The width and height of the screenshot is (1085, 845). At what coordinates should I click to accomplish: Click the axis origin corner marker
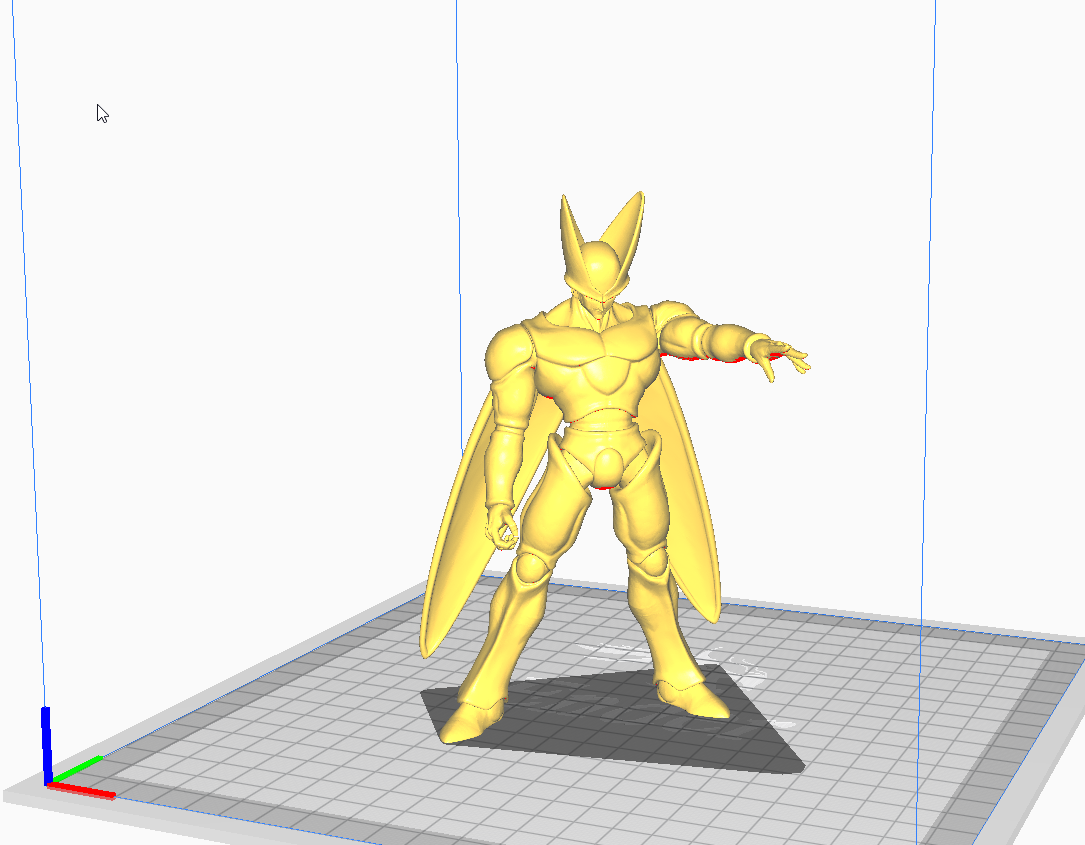(48, 782)
